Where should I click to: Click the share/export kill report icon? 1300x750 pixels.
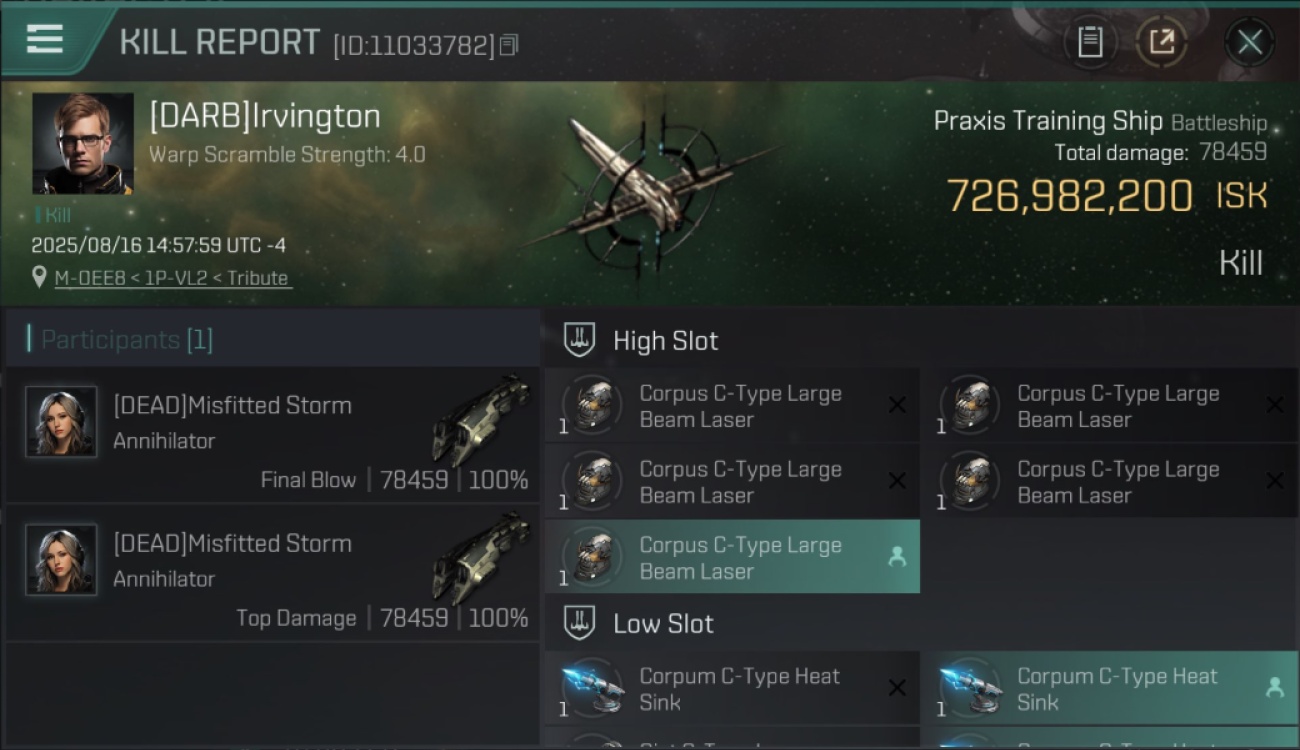click(1161, 42)
